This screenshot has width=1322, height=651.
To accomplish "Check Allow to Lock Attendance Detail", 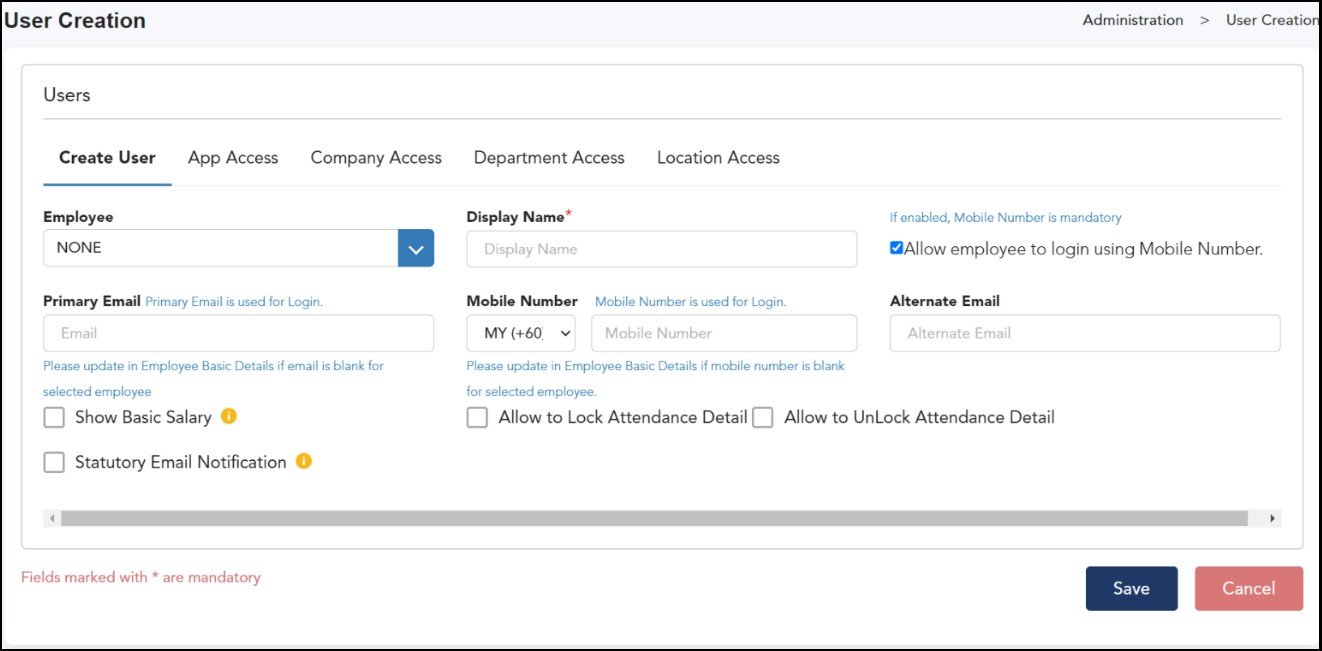I will click(478, 418).
